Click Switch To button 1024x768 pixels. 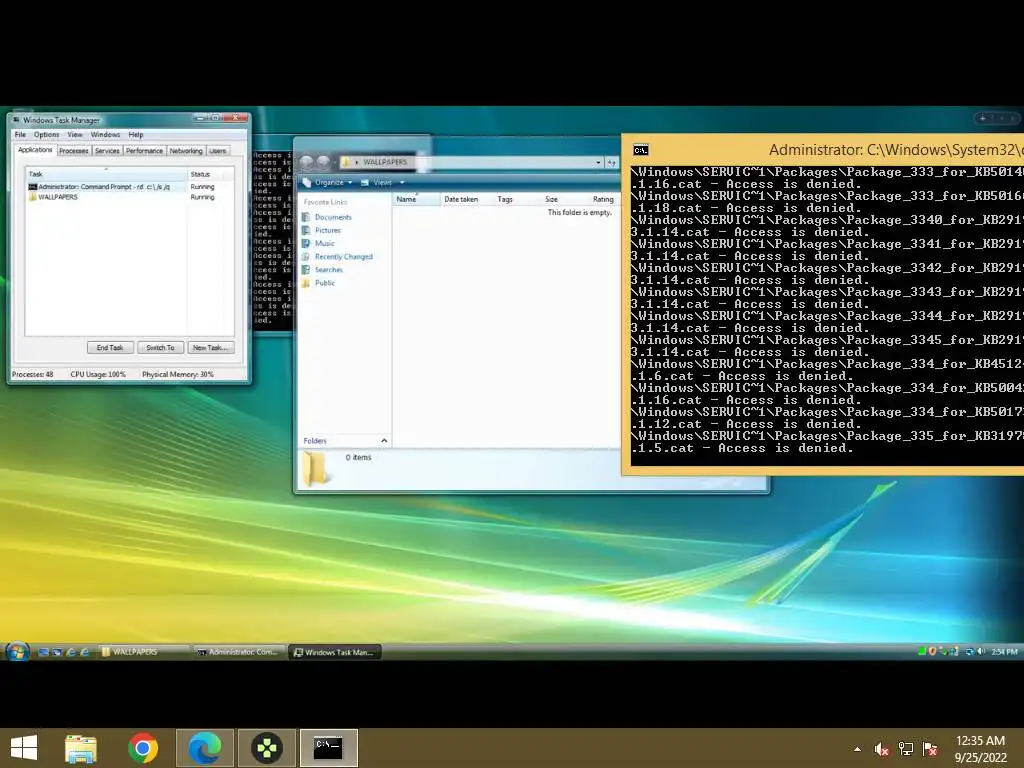coord(161,347)
